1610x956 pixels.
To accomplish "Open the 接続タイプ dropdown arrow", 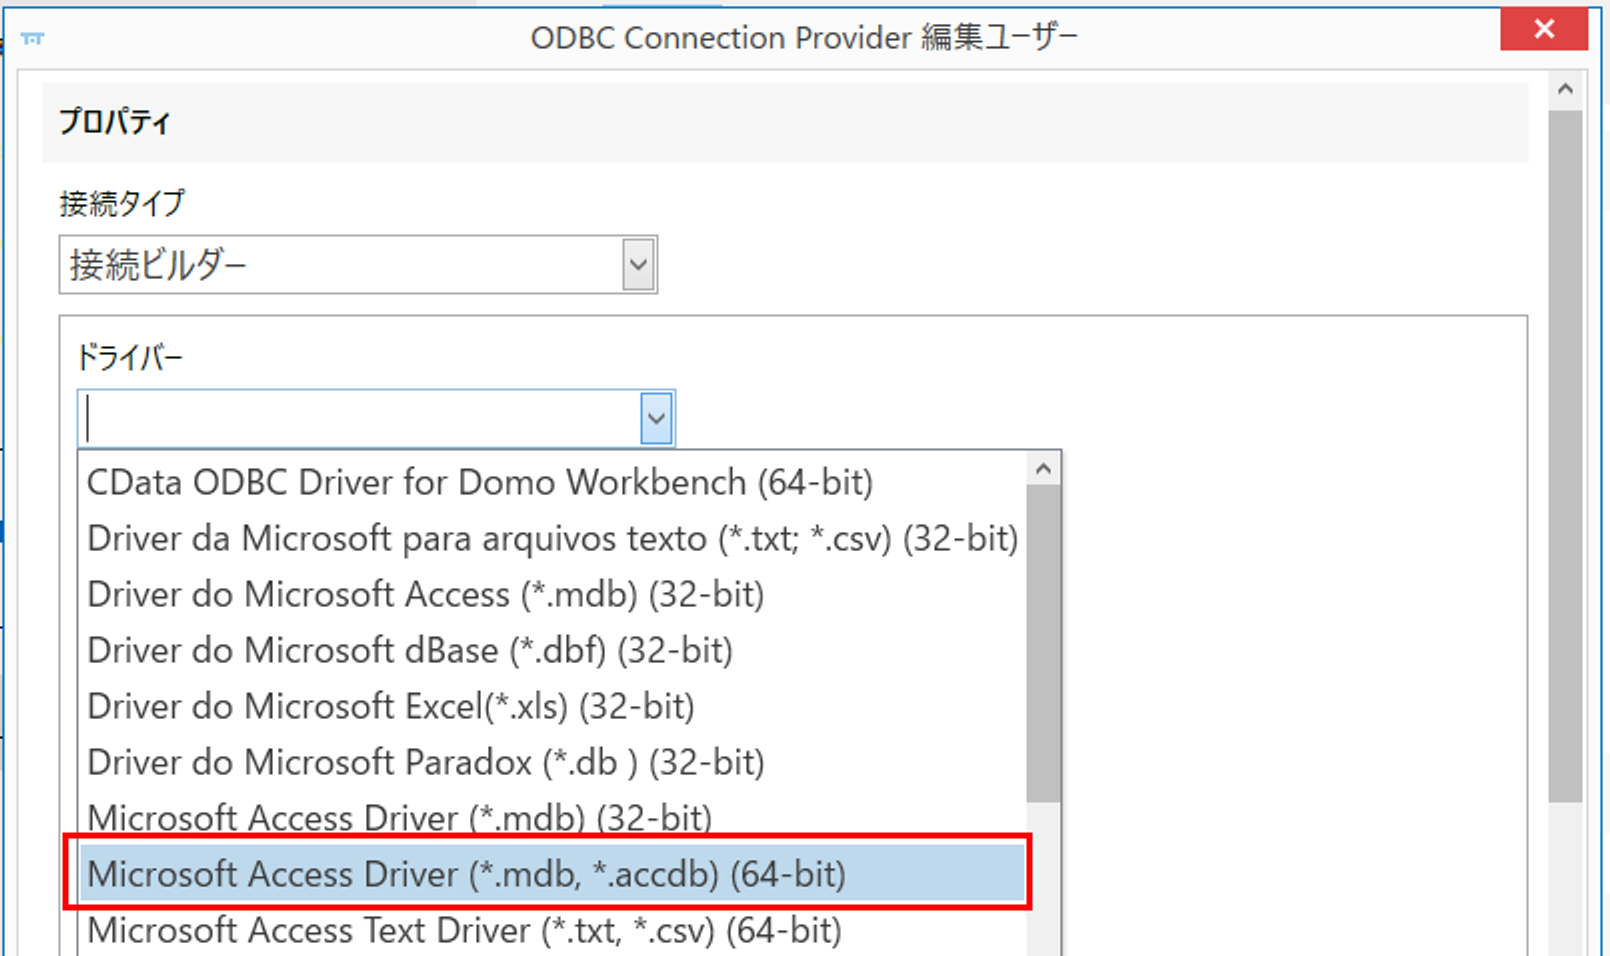I will pyautogui.click(x=638, y=265).
